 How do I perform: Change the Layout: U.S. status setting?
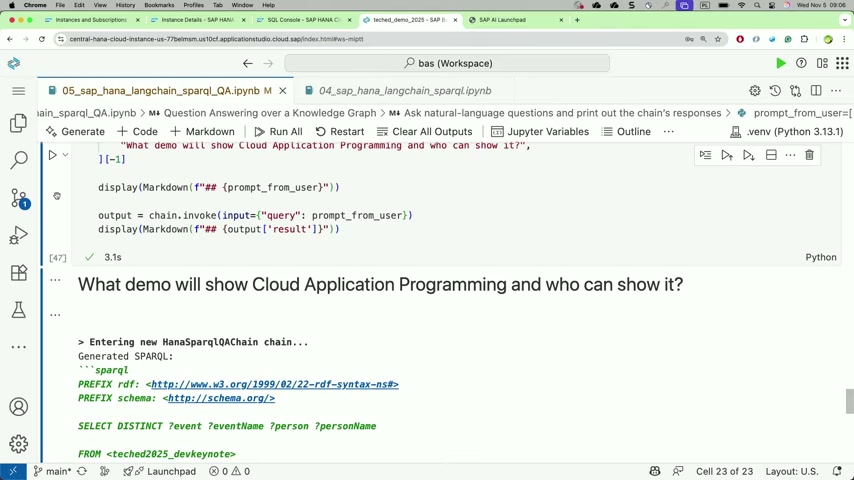791,471
